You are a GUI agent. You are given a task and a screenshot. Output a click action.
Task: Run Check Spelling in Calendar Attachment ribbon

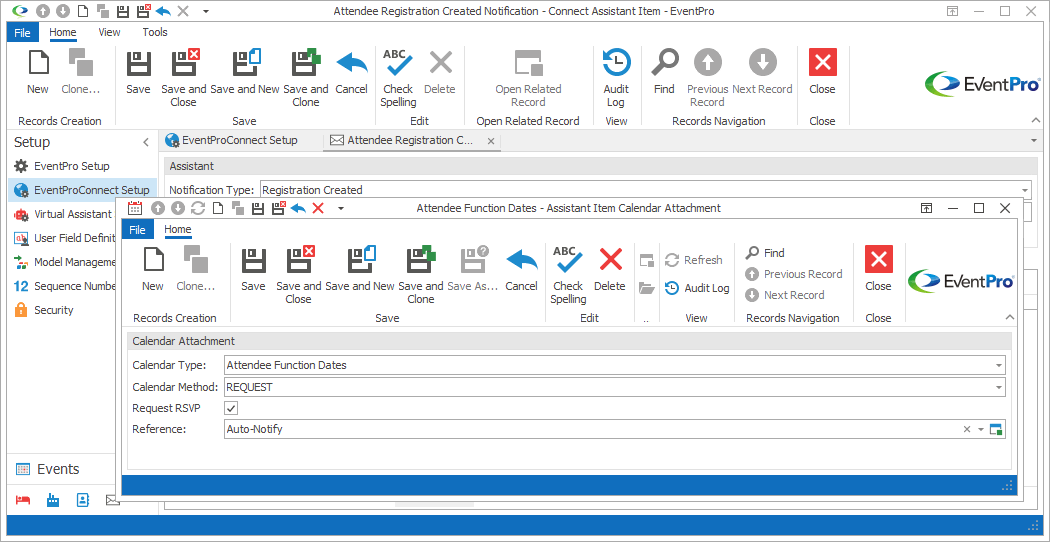point(568,275)
